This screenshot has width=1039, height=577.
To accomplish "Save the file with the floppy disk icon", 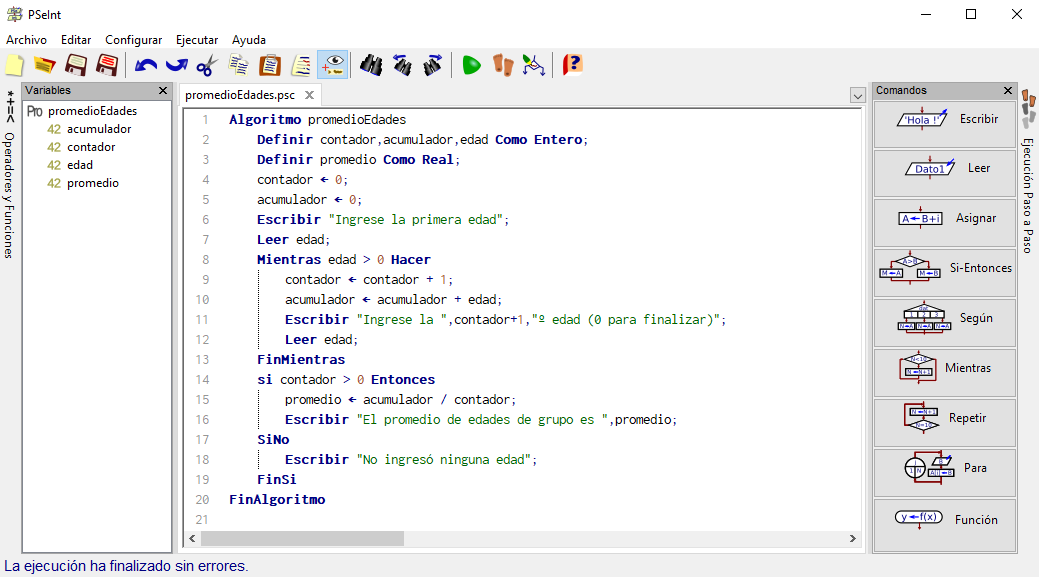I will [x=76, y=65].
